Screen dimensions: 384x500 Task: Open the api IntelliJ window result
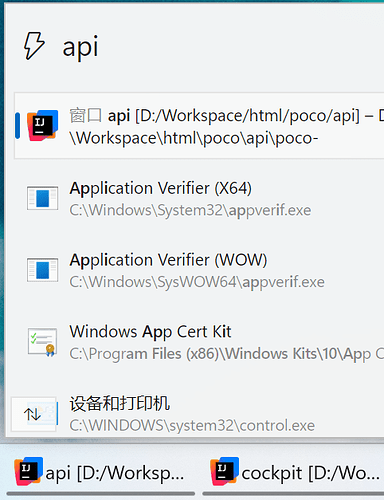[x=199, y=126]
